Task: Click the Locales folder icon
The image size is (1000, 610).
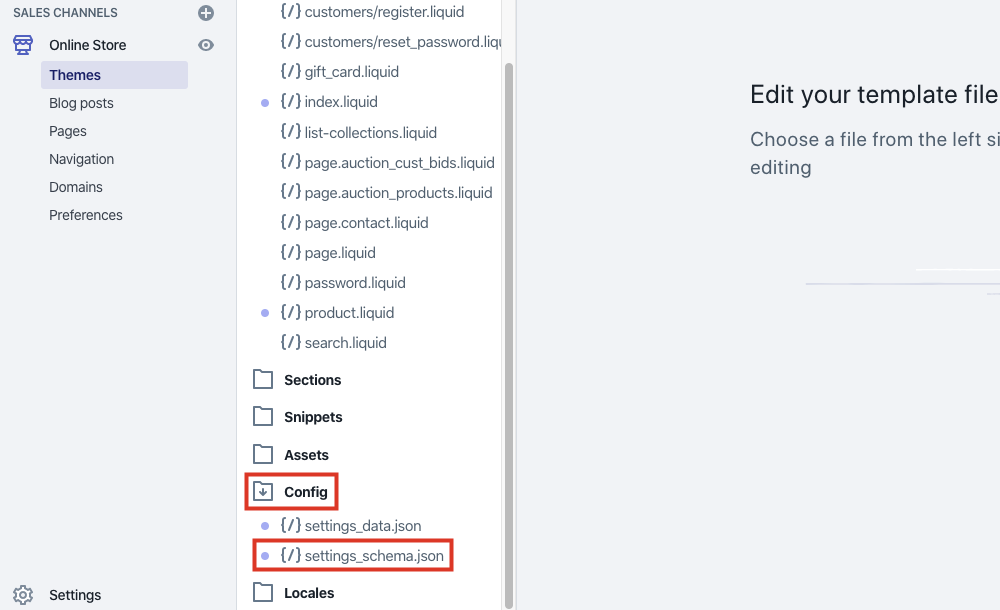Action: [263, 592]
